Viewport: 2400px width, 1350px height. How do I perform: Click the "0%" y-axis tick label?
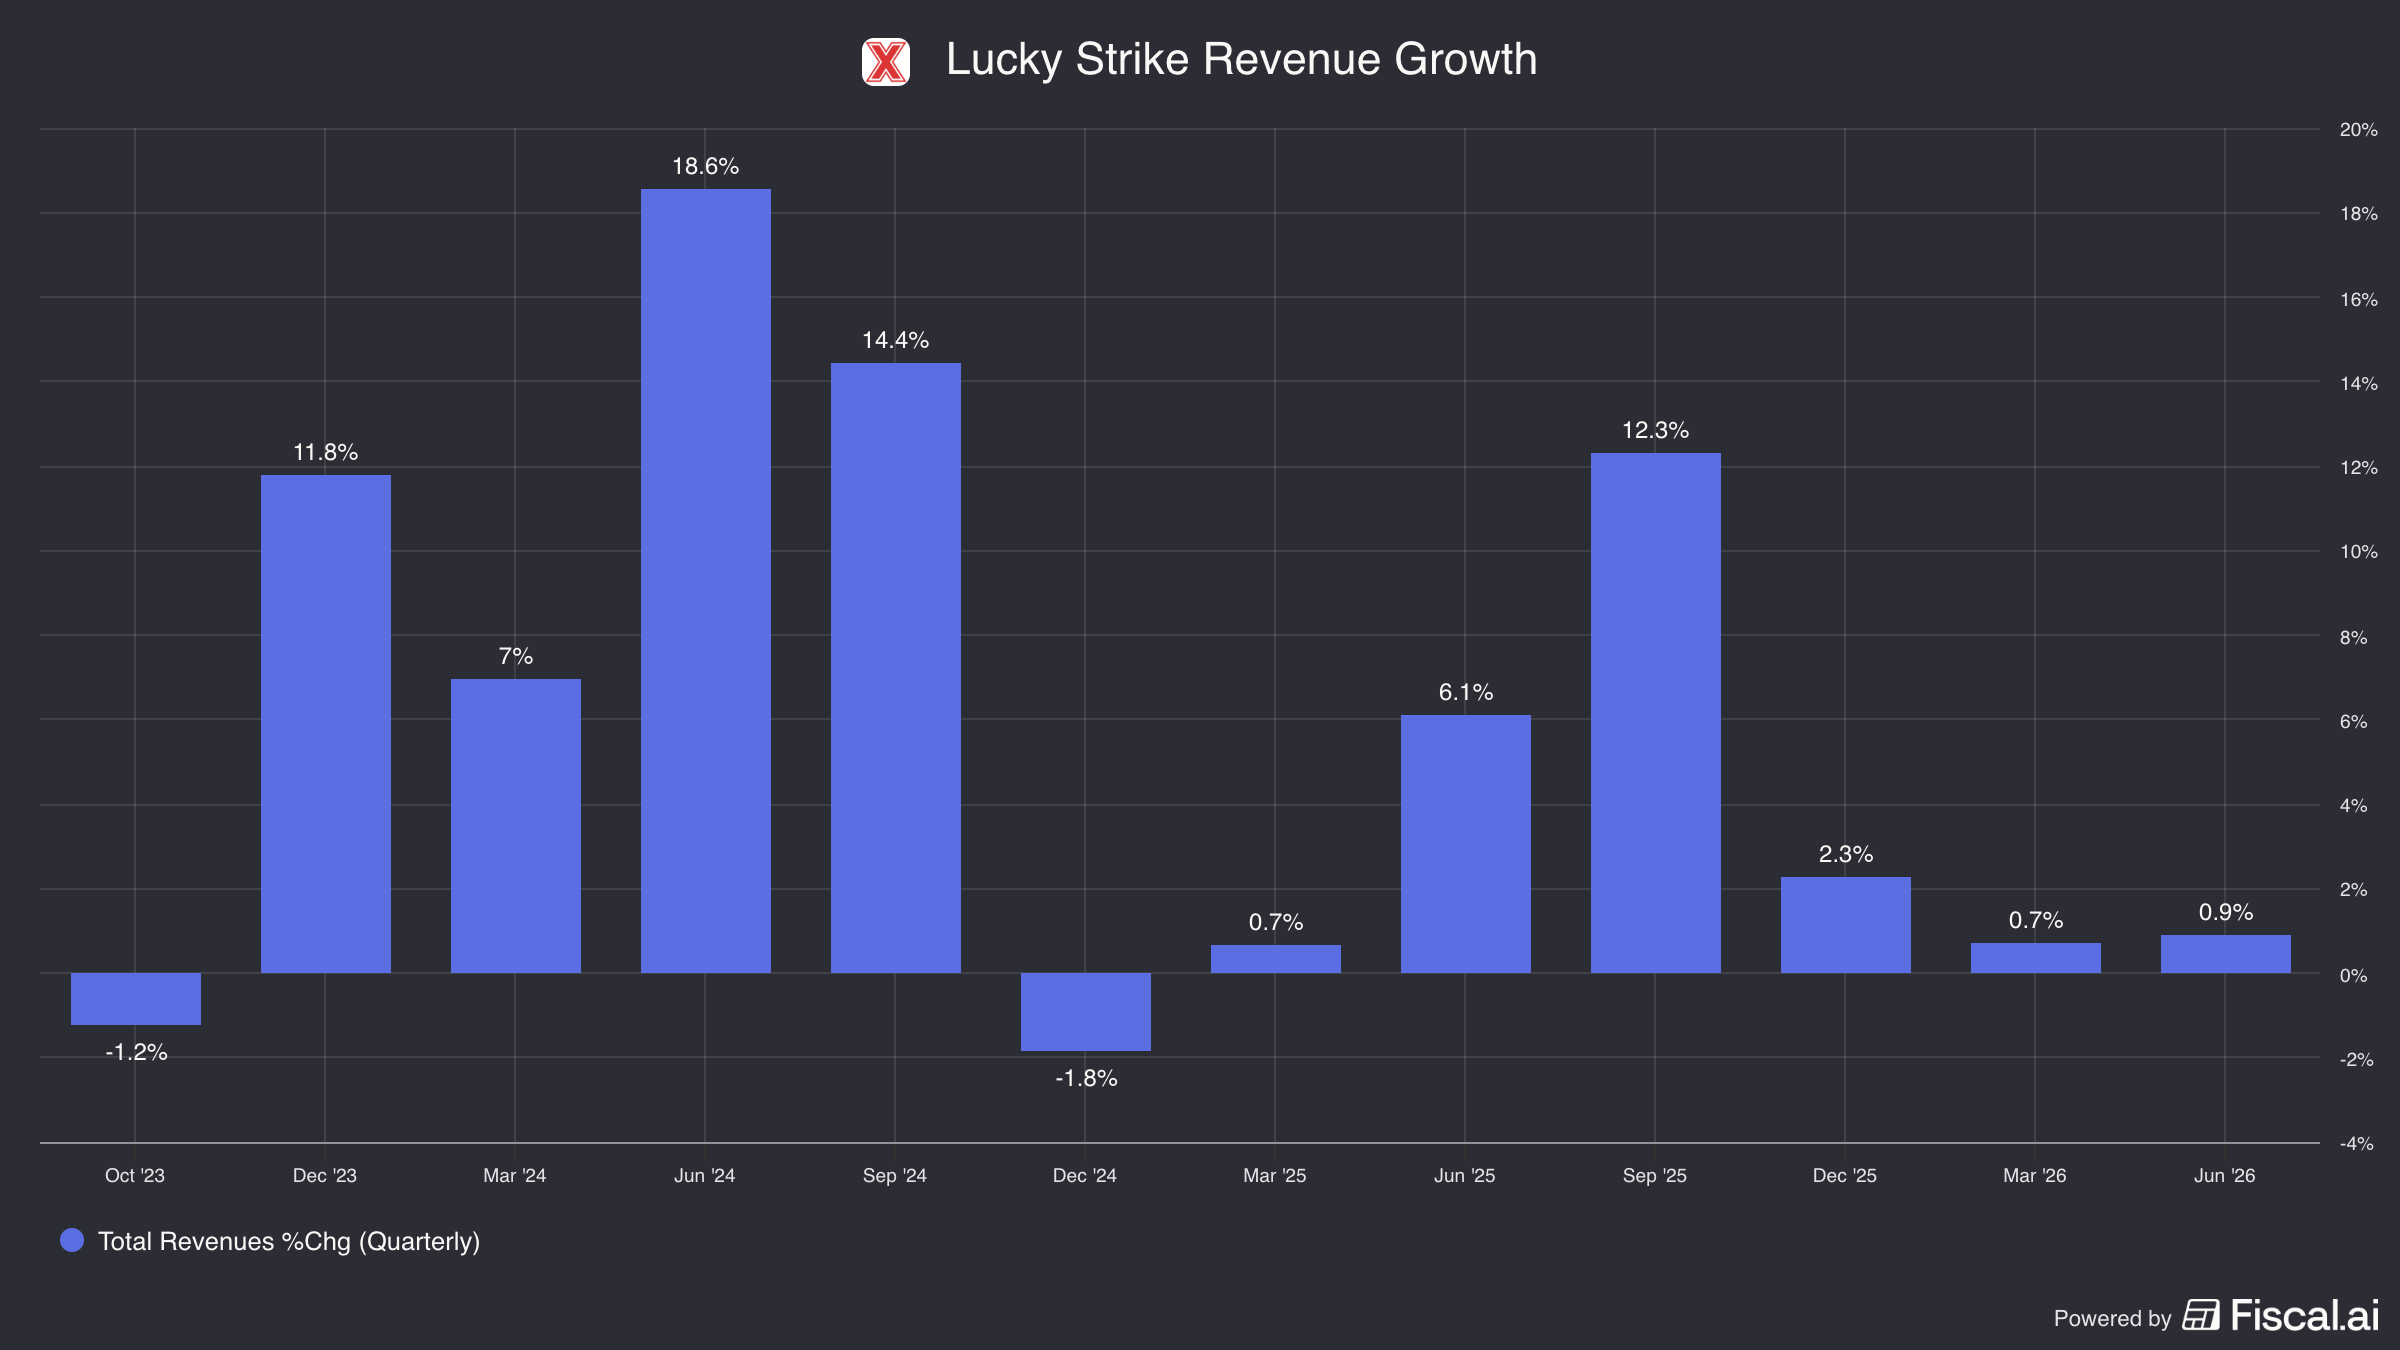tap(2354, 975)
